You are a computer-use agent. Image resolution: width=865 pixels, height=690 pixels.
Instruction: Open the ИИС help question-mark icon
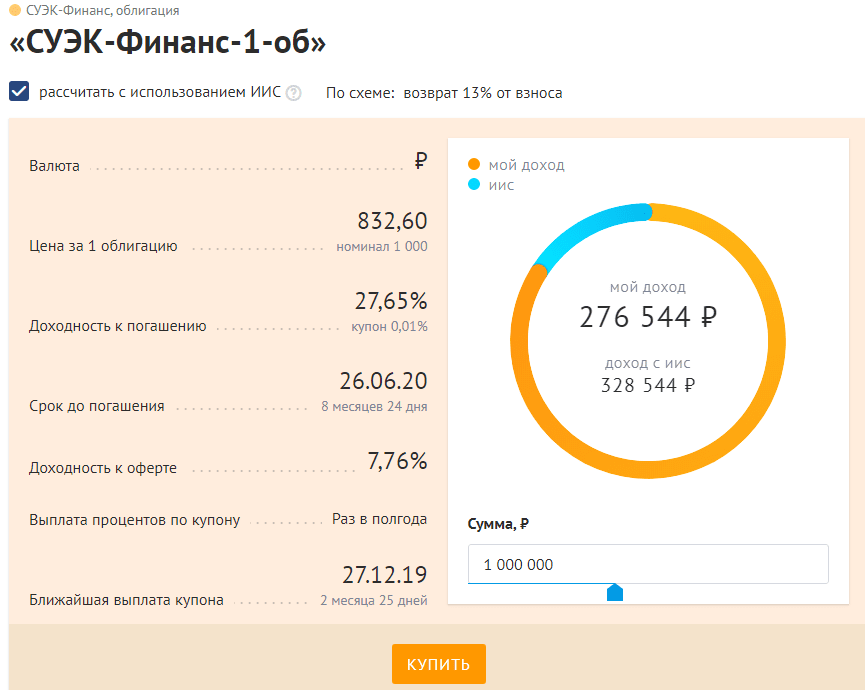[x=294, y=93]
